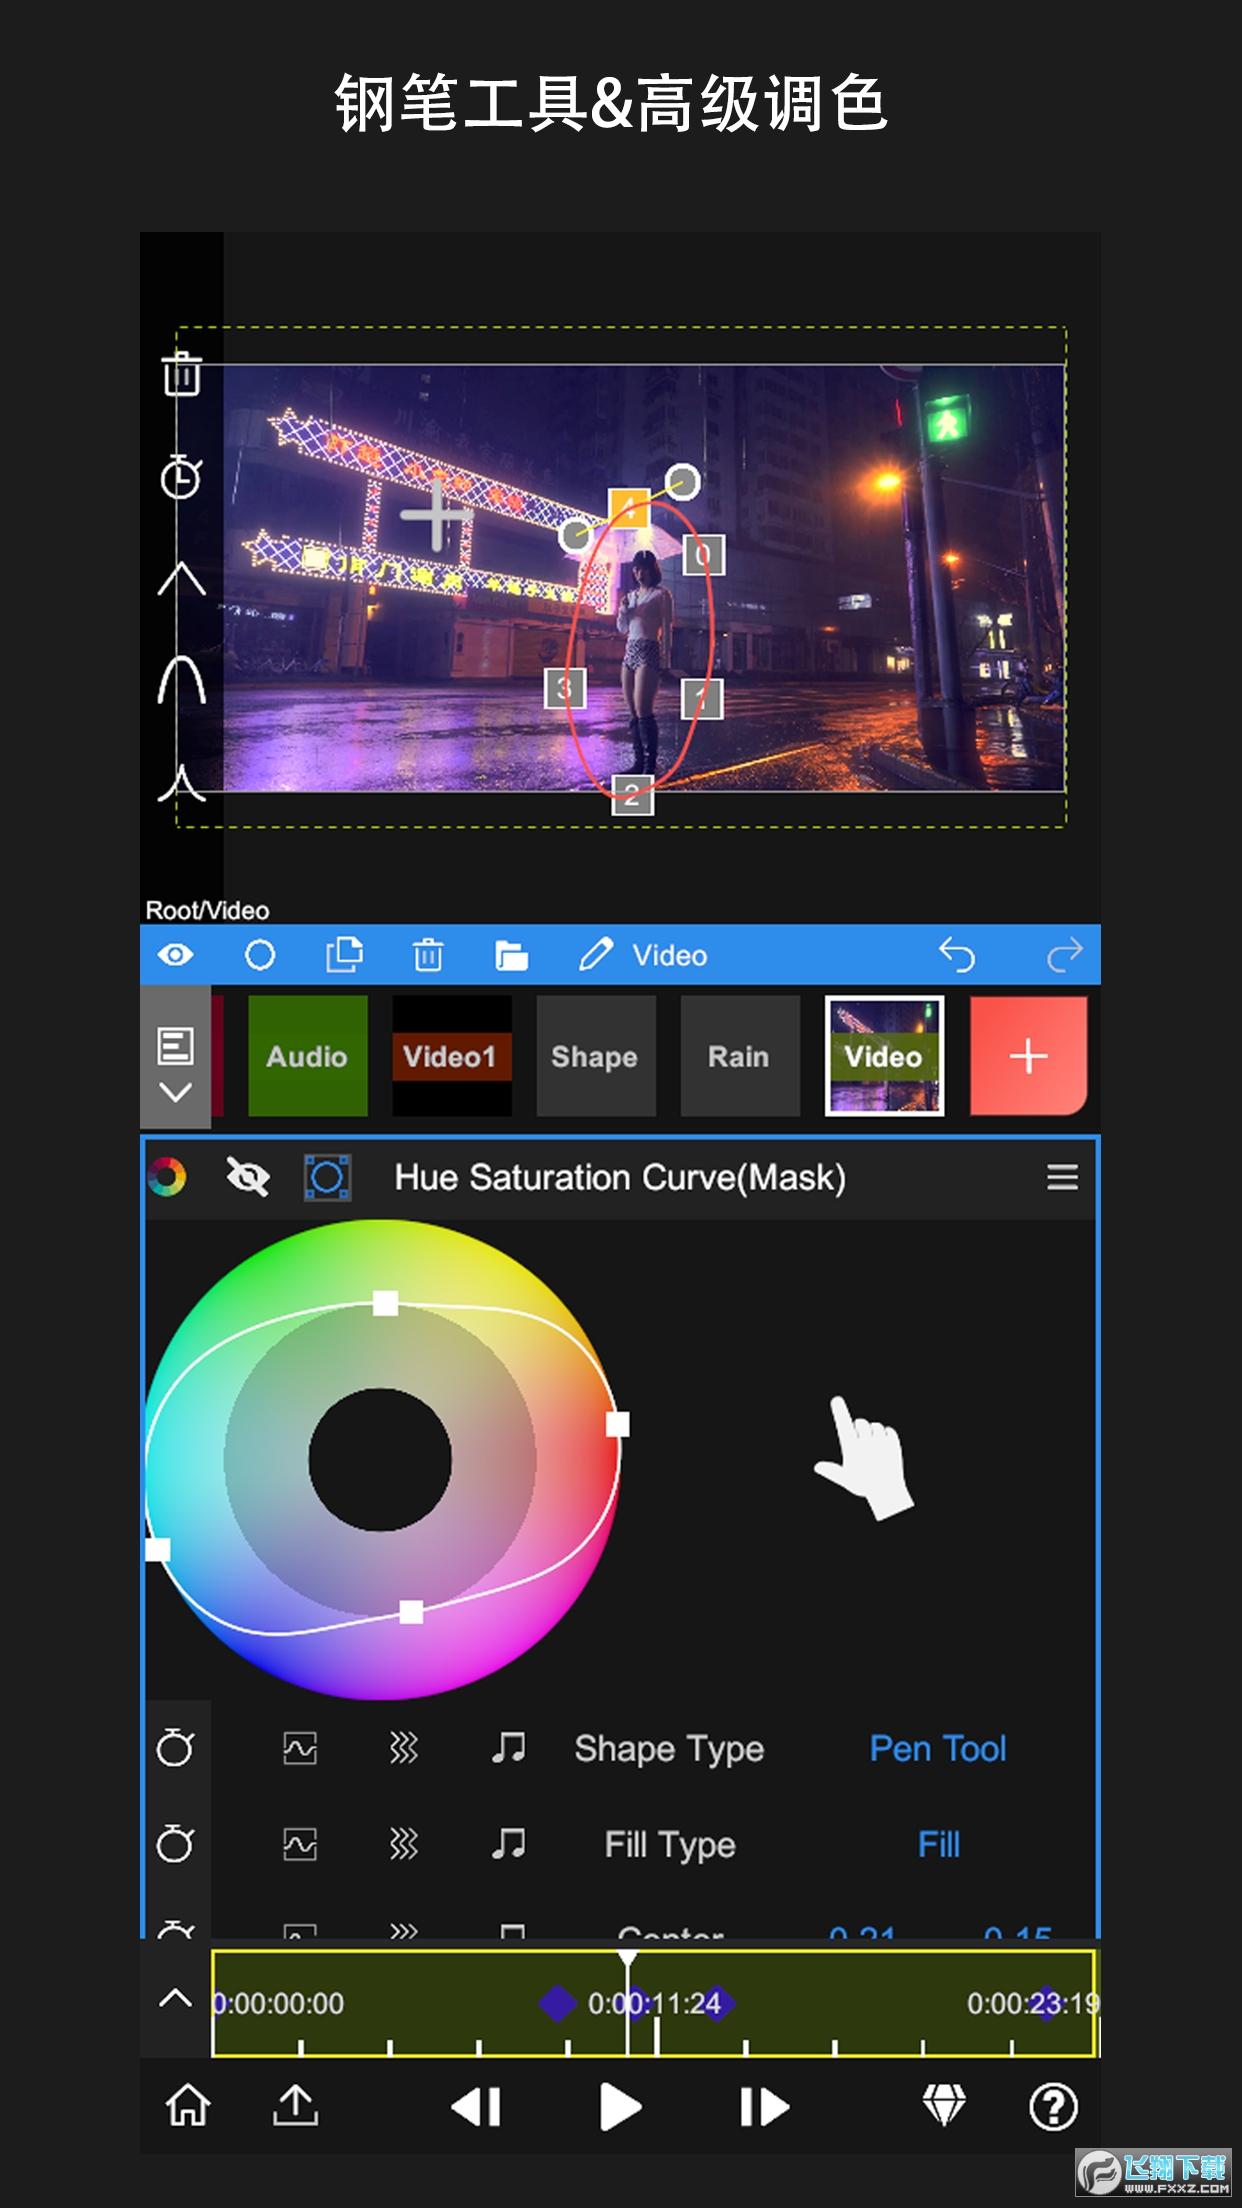Add a new layer with plus button
This screenshot has height=2208, width=1242.
click(x=1028, y=1056)
